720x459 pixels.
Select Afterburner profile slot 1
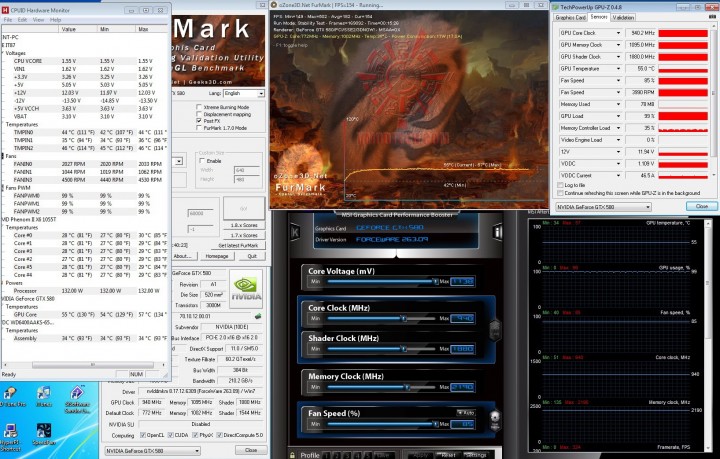pos(326,455)
